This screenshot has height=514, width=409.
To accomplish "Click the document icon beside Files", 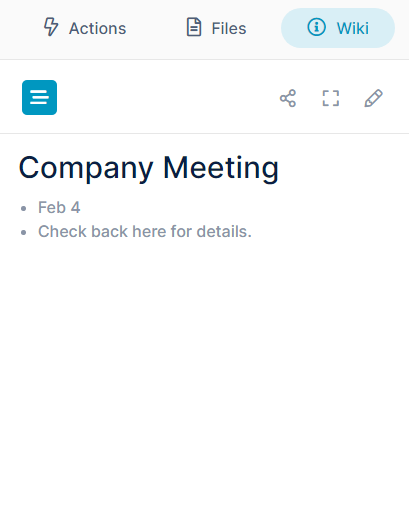I will (194, 27).
